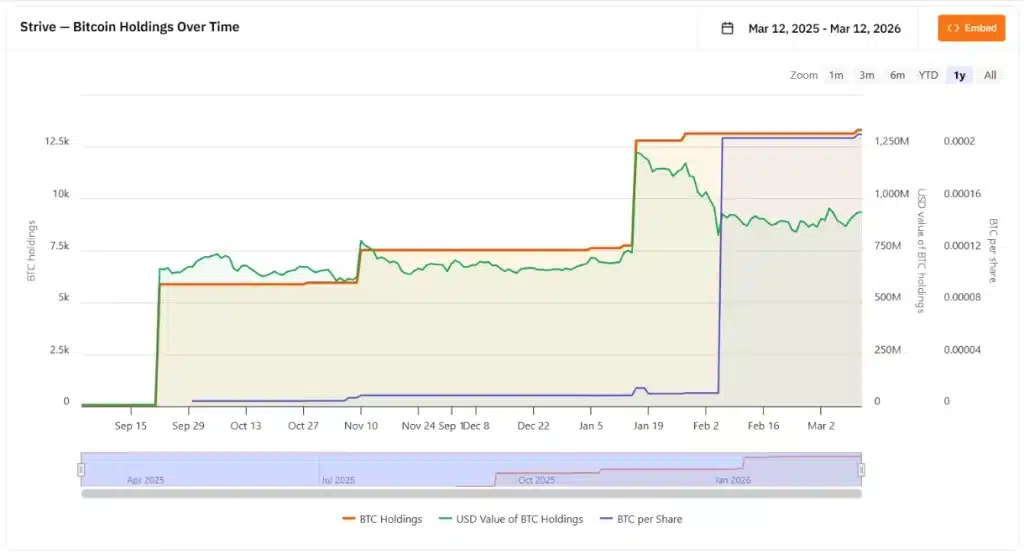This screenshot has width=1024, height=554.
Task: Select the YTD zoom range
Action: click(928, 75)
